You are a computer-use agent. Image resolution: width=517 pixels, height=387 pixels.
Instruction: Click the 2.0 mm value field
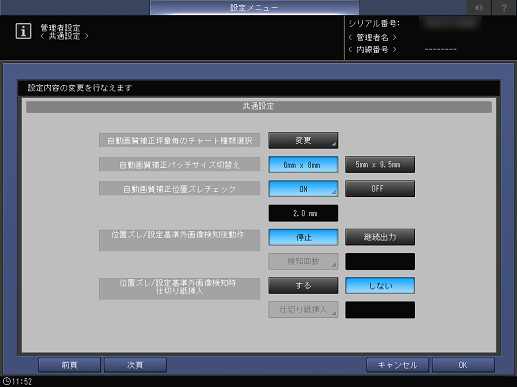pos(303,213)
